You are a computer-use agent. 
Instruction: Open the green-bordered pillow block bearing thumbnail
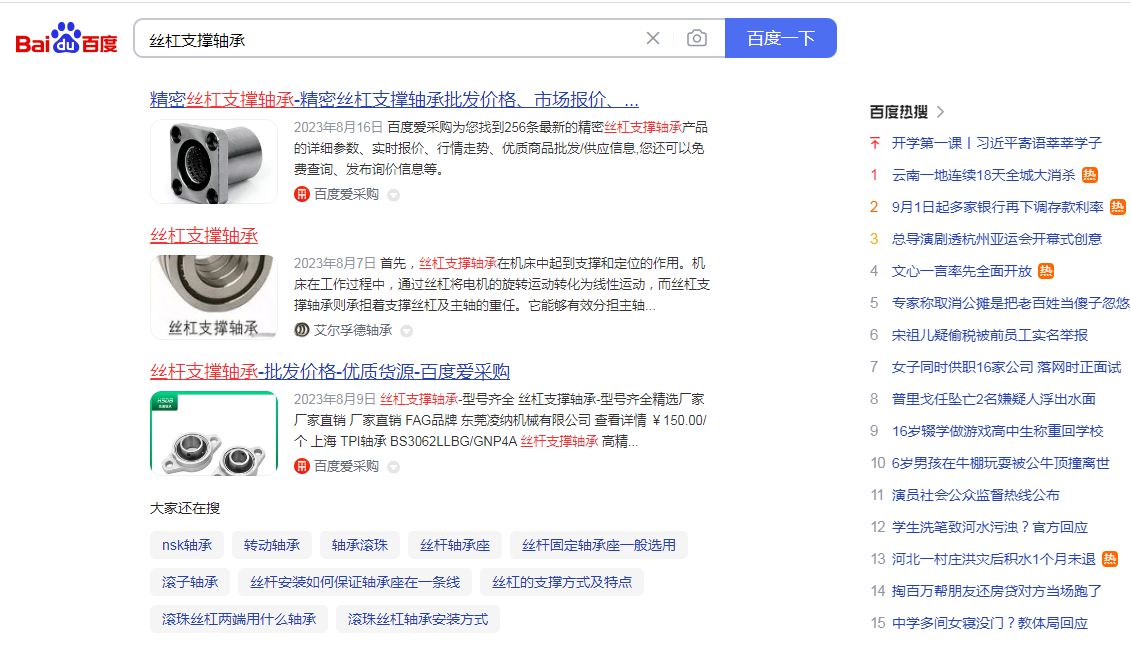coord(214,433)
